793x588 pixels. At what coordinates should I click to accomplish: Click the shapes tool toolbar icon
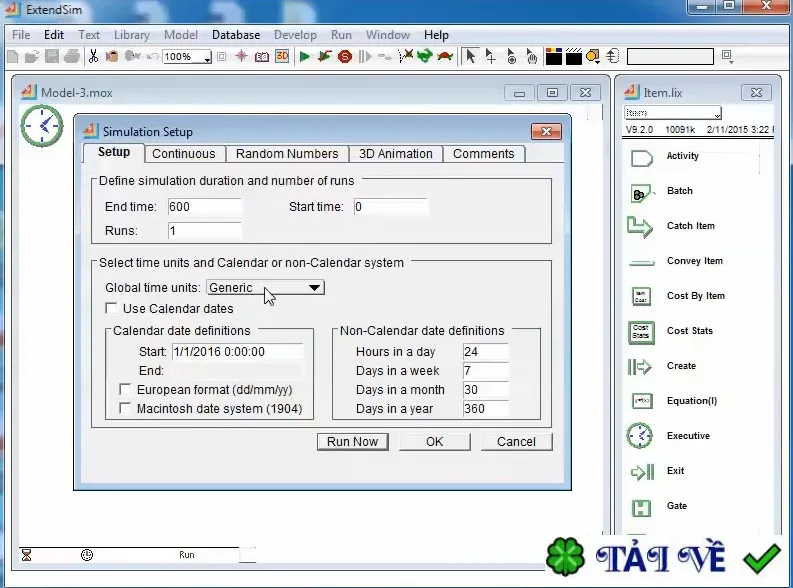[x=593, y=57]
